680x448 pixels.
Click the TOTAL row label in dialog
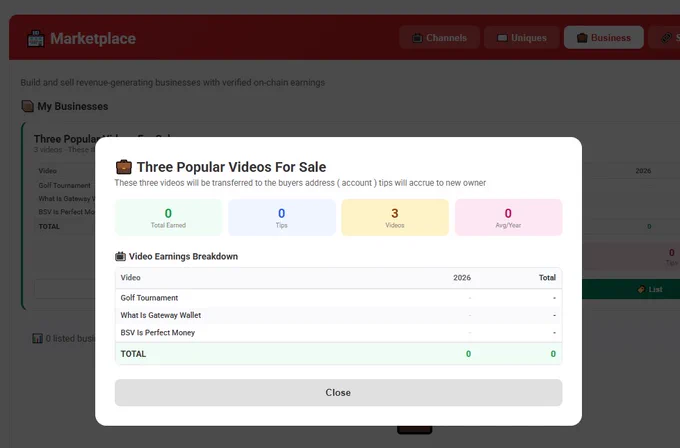133,354
